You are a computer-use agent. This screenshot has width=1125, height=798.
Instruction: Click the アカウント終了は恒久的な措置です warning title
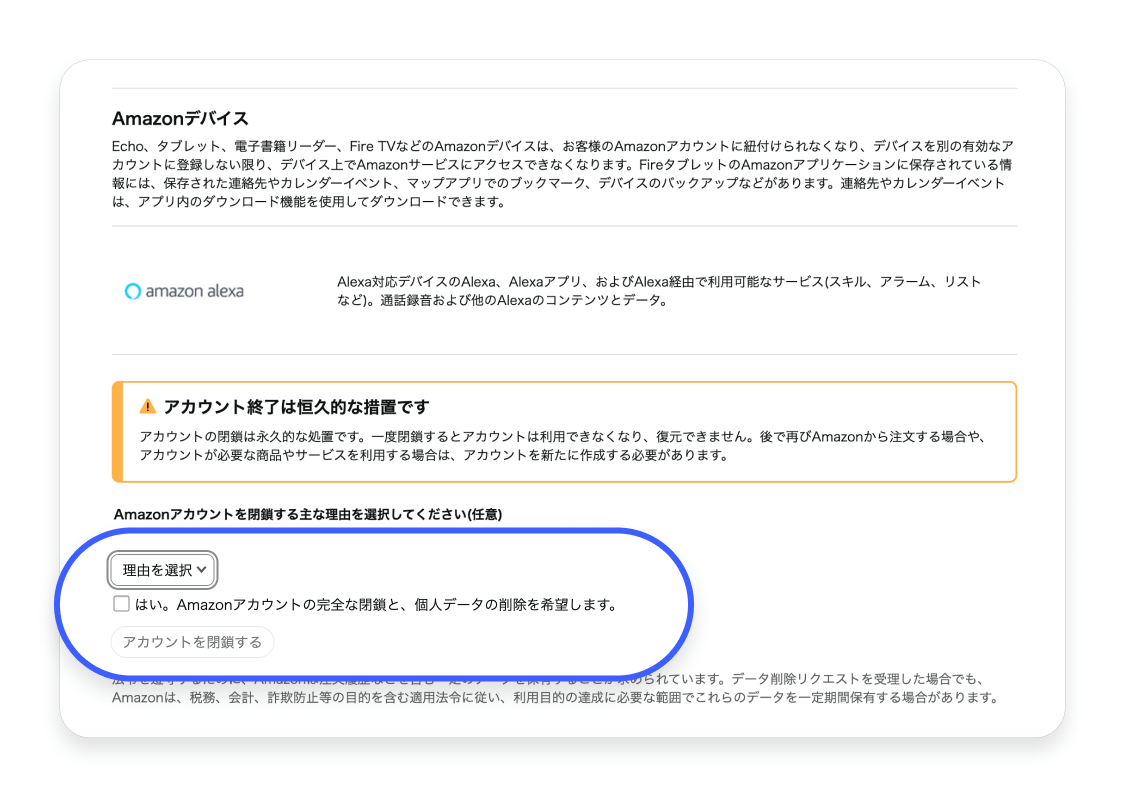coord(296,407)
